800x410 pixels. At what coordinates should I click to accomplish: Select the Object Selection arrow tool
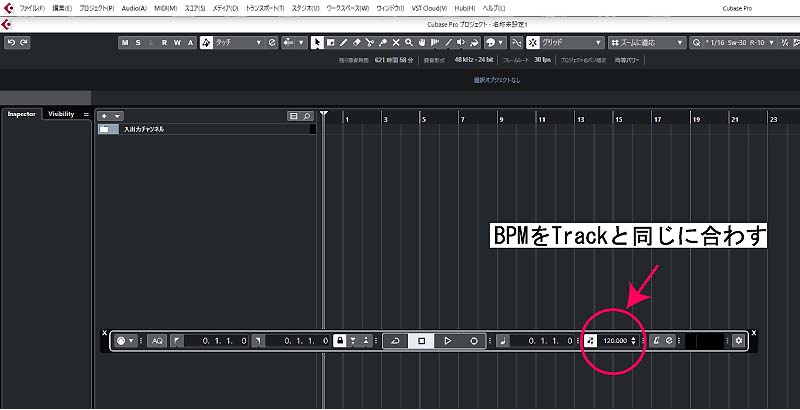317,43
